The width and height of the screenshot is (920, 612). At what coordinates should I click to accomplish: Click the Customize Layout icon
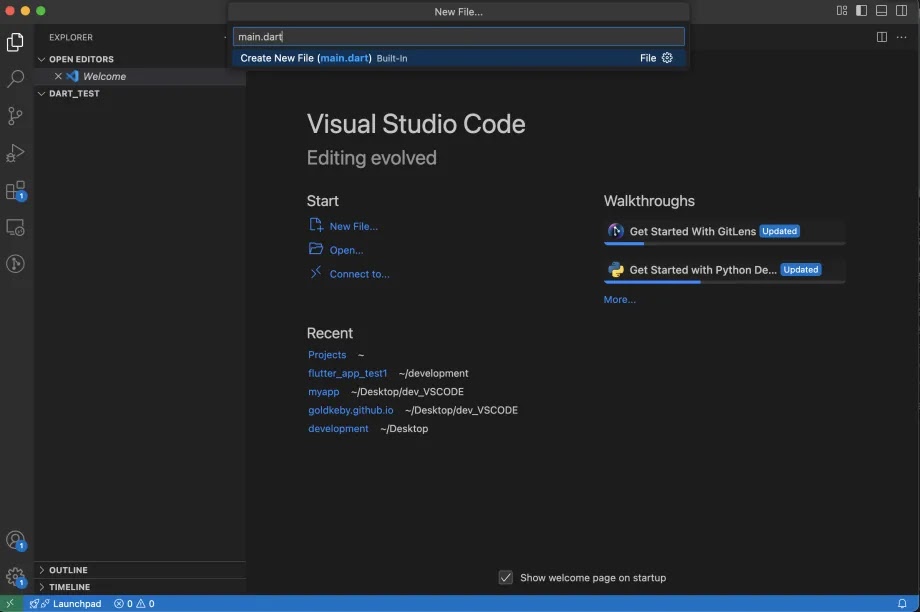841,11
